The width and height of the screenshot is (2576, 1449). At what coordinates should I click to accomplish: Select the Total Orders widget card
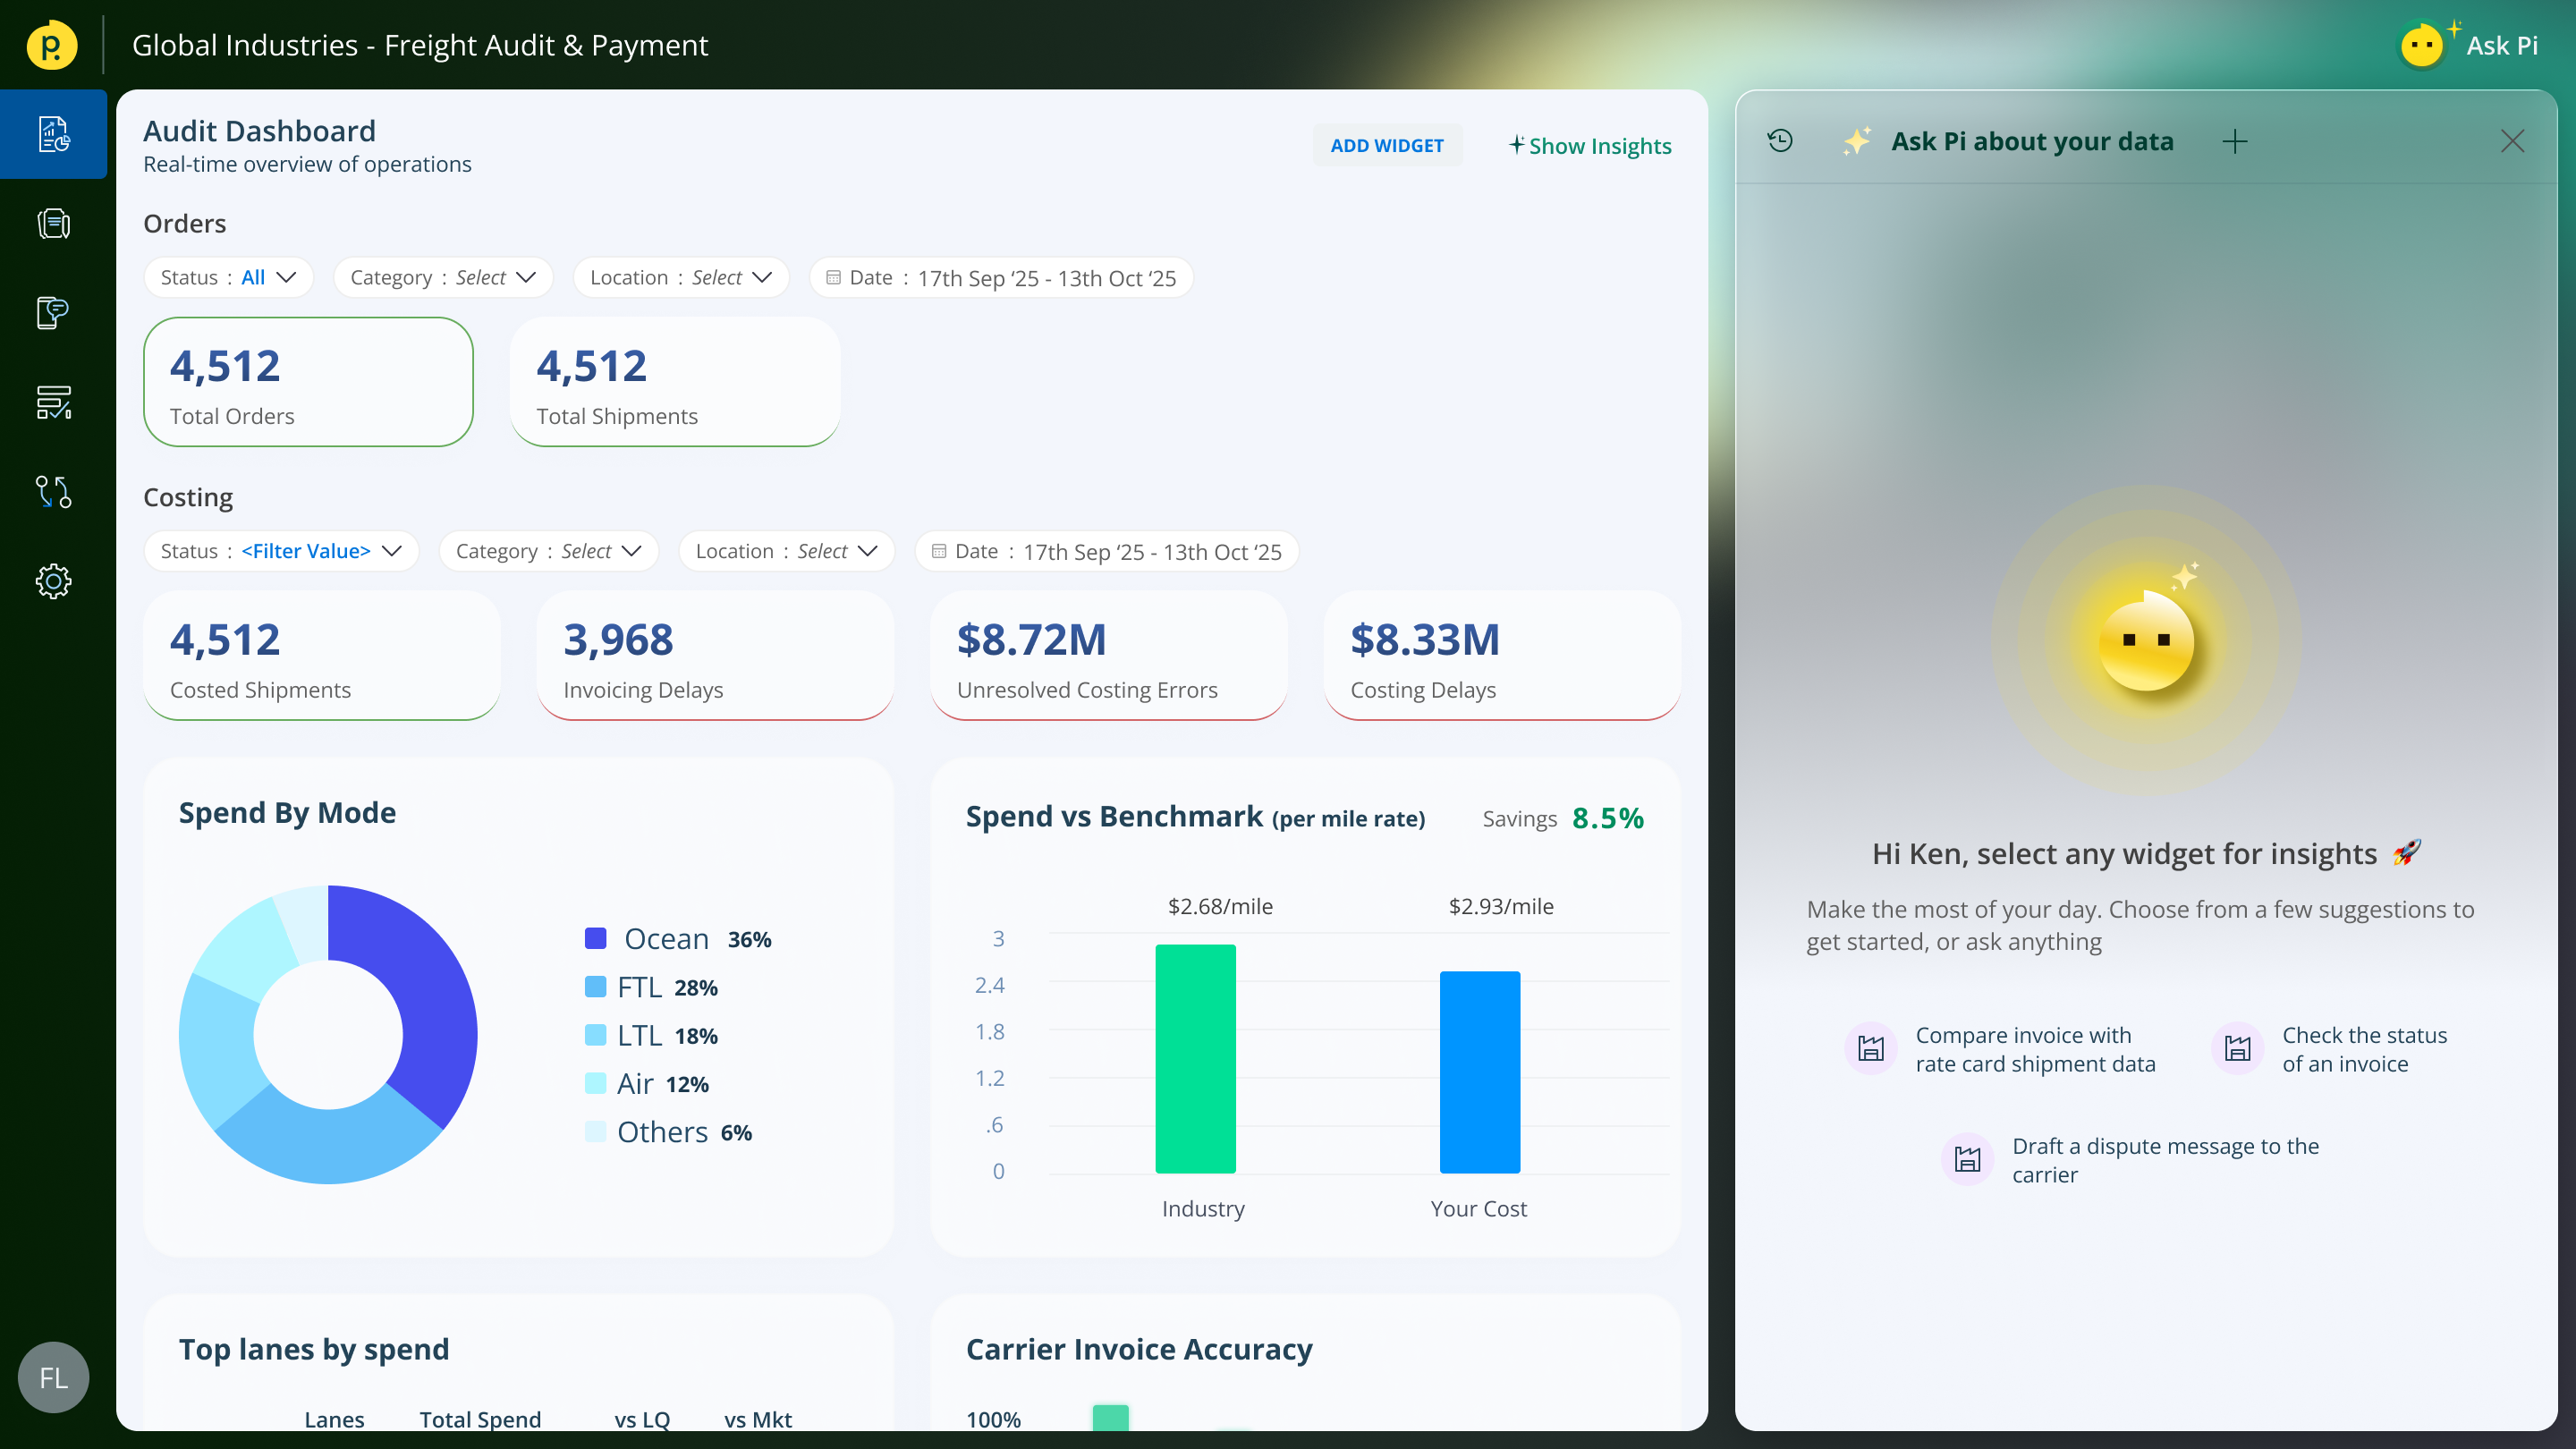pos(308,383)
